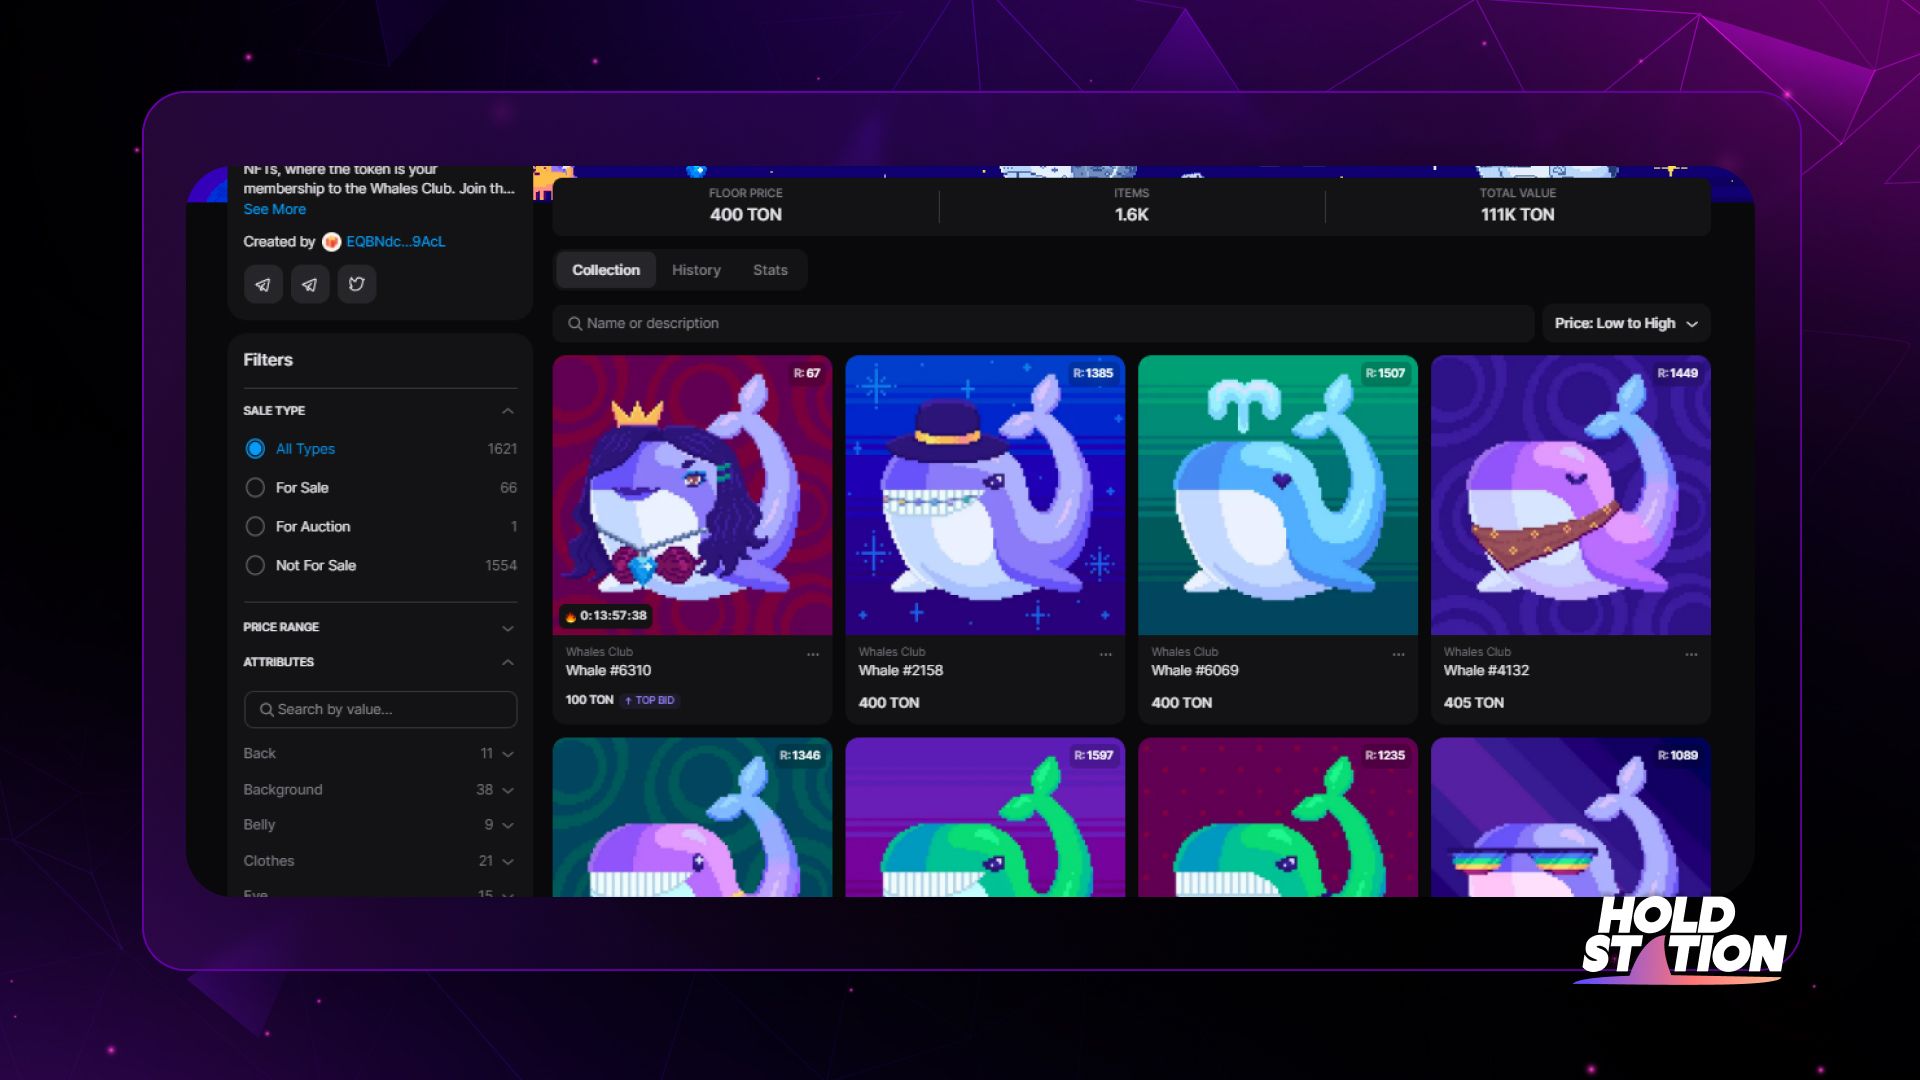Expand the Belly attribute list
Image resolution: width=1920 pixels, height=1080 pixels.
508,825
